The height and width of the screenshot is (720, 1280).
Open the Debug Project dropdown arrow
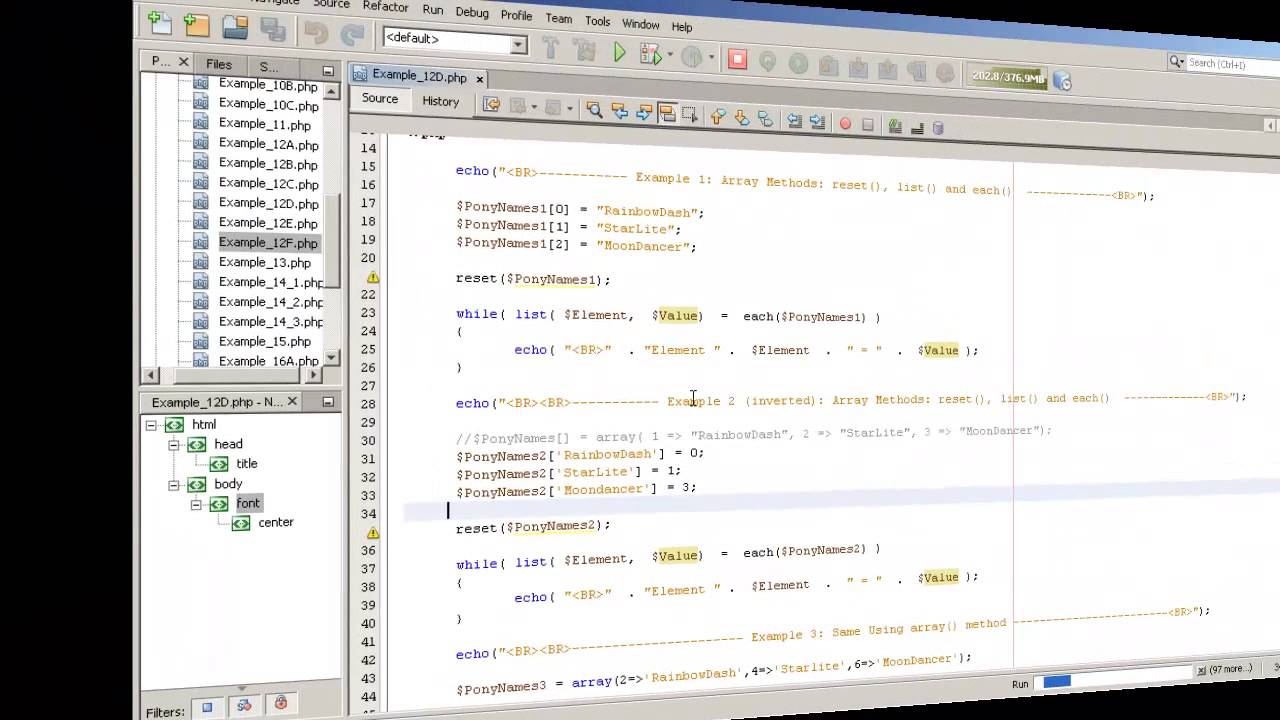(x=670, y=56)
